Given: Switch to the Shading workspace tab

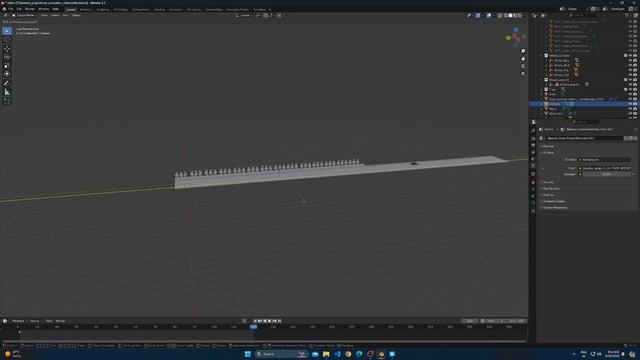Looking at the screenshot, I should point(159,9).
